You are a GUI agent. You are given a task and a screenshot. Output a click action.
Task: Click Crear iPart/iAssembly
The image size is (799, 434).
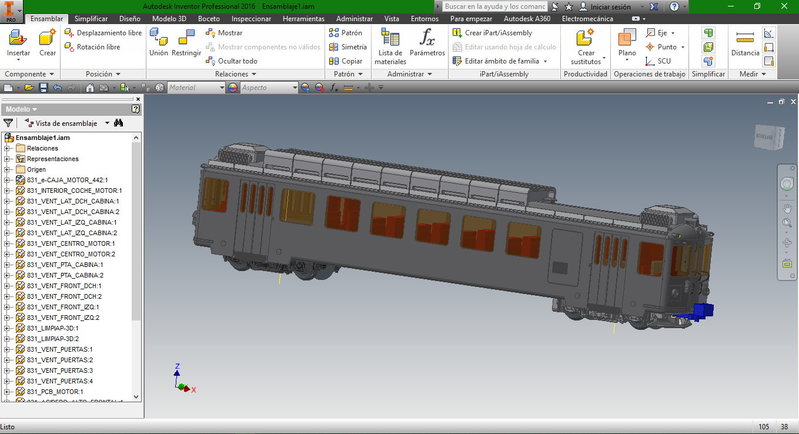point(492,33)
